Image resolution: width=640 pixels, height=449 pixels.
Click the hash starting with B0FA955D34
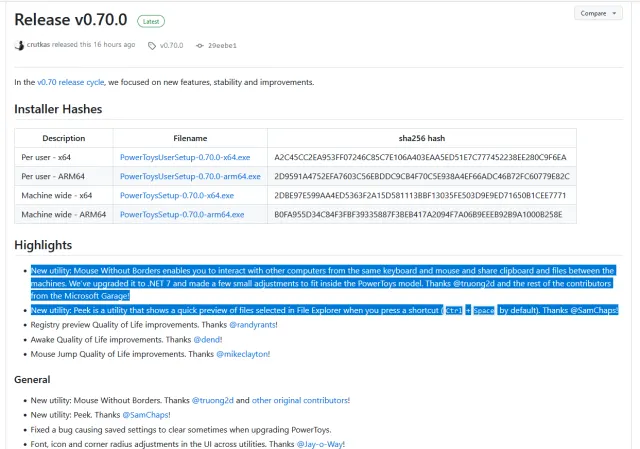pos(418,214)
